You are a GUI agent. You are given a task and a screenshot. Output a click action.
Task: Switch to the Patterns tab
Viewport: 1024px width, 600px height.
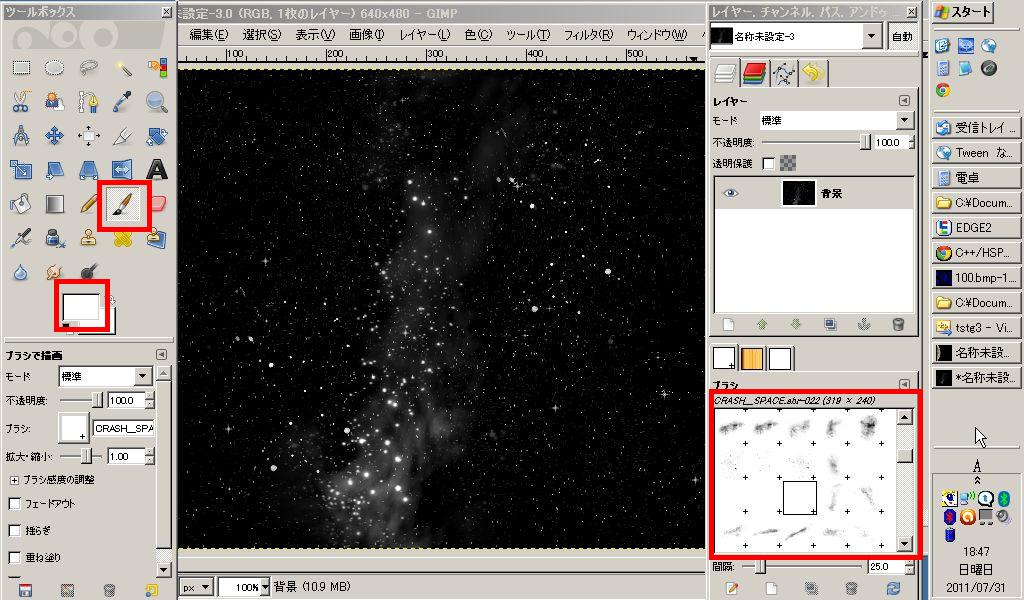pyautogui.click(x=752, y=358)
